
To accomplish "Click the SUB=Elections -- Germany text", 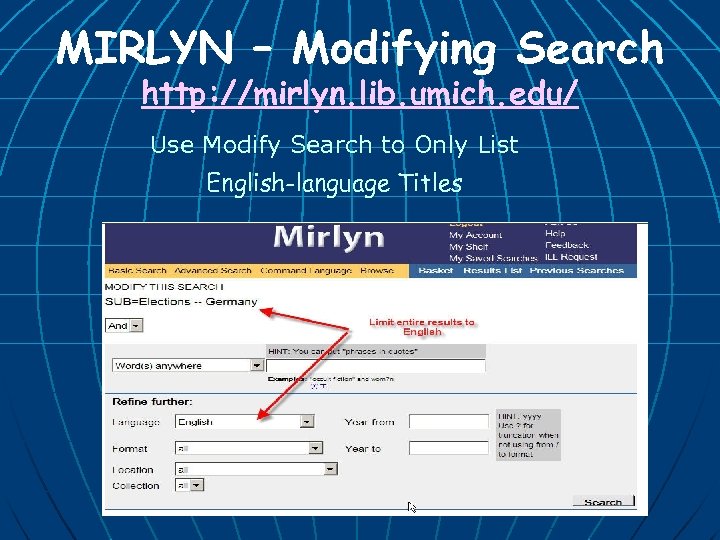I will (181, 302).
